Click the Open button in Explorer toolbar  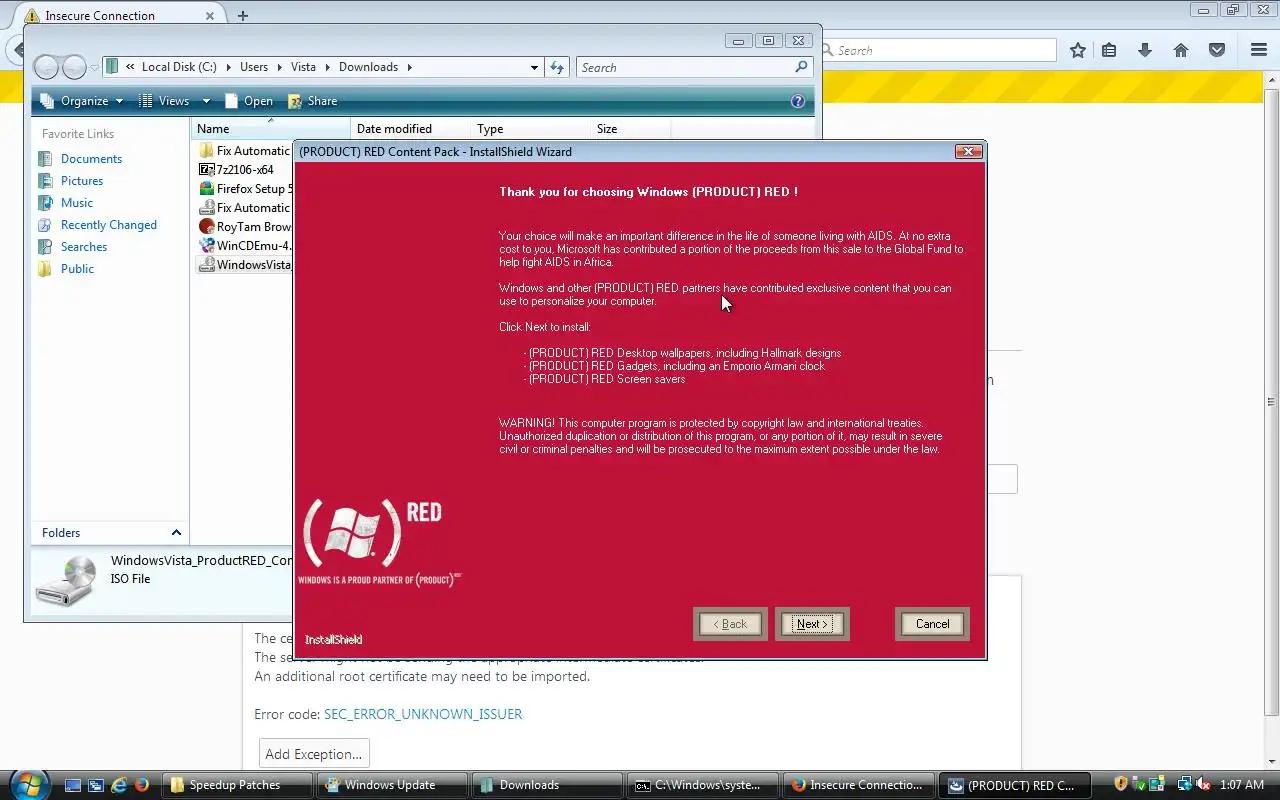(249, 101)
